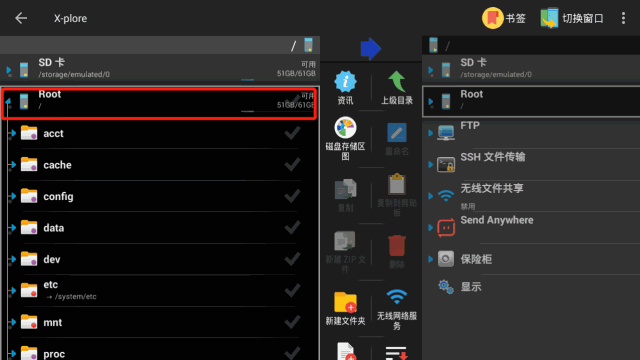Viewport: 640px width, 360px height.
Task: Create a new folder (新建文件夹)
Action: coord(345,309)
